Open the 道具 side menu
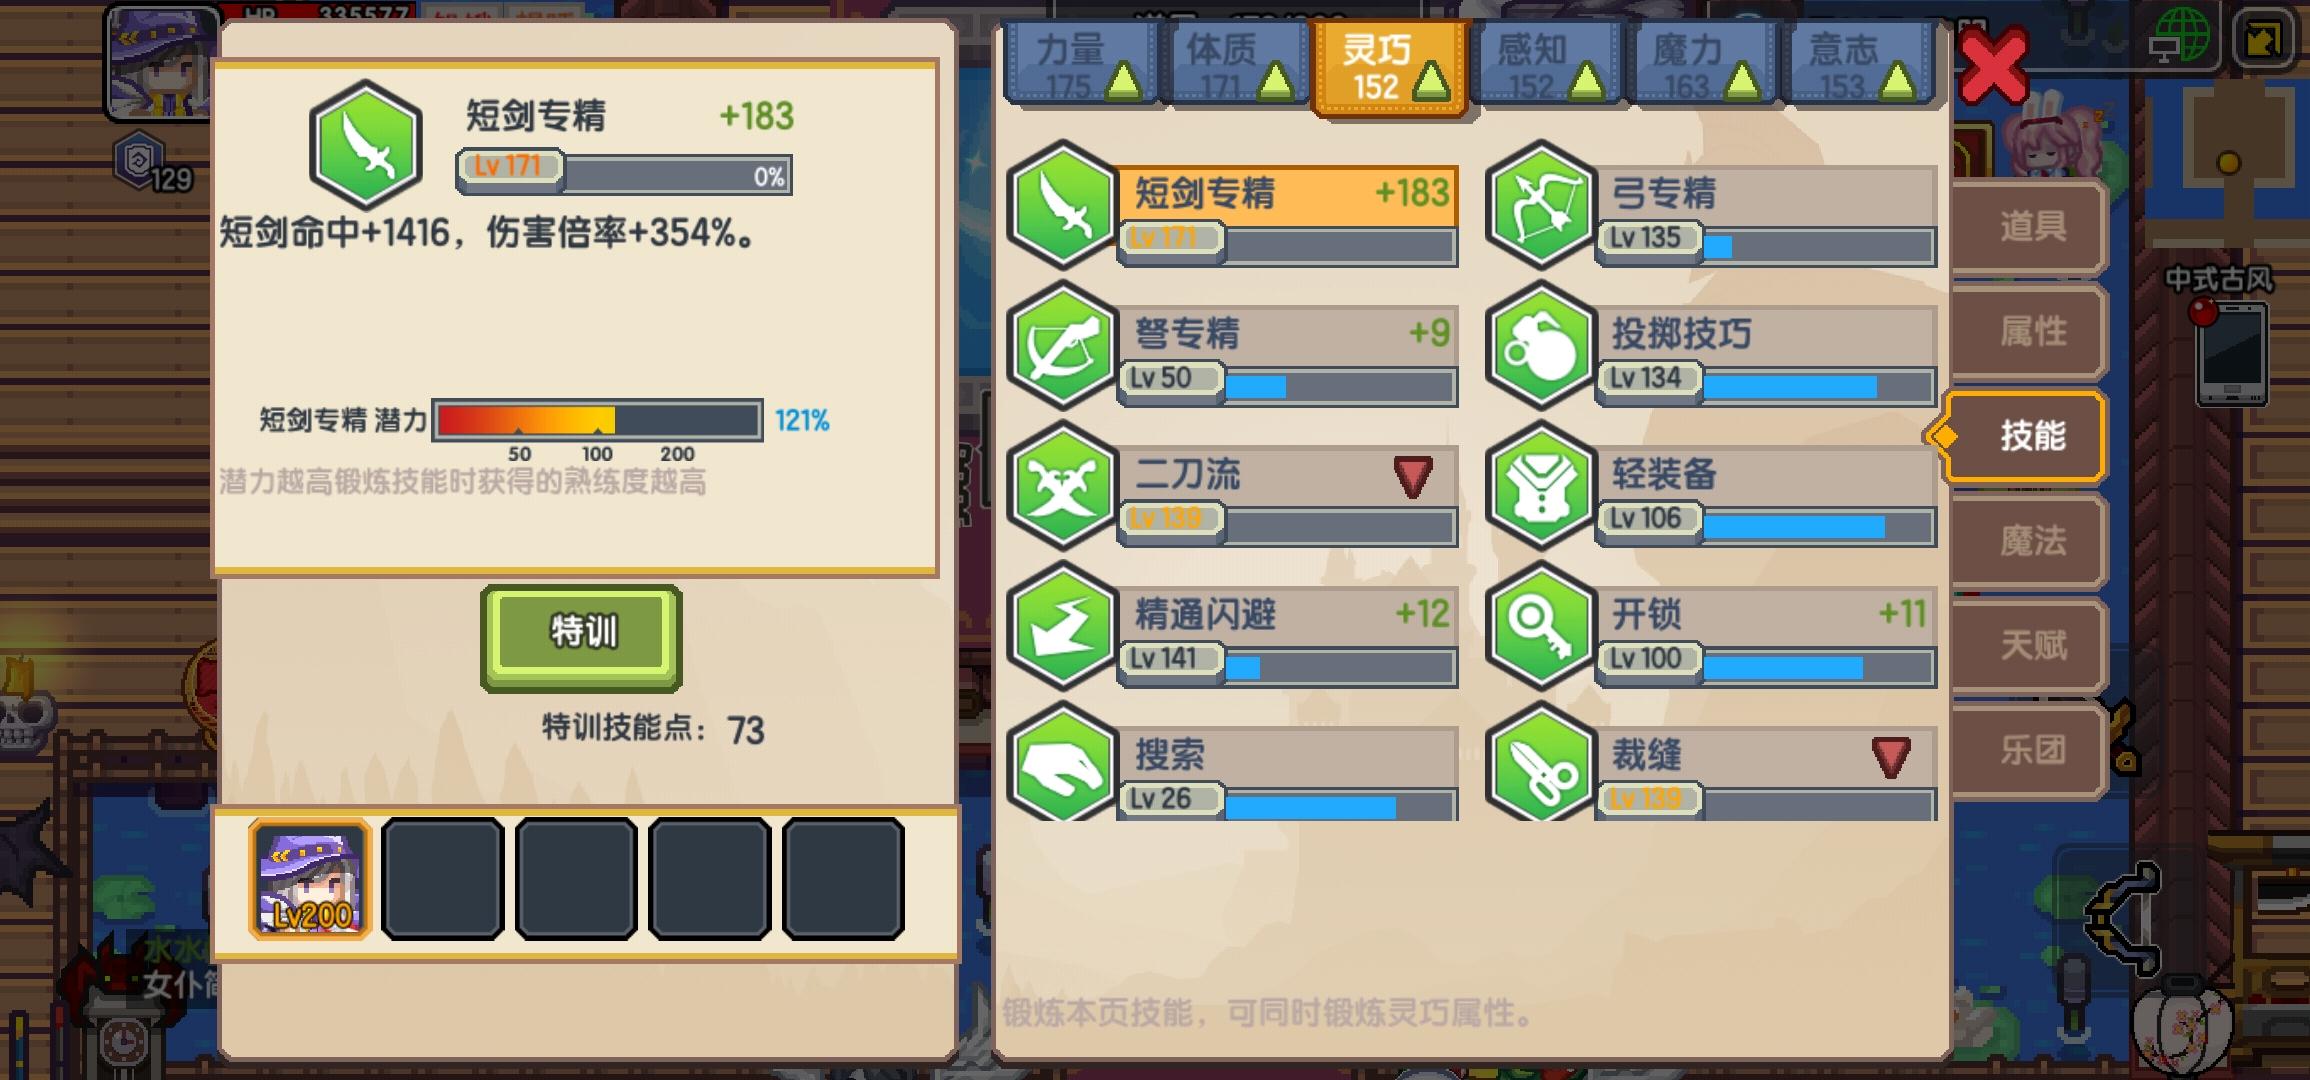 click(x=2030, y=228)
